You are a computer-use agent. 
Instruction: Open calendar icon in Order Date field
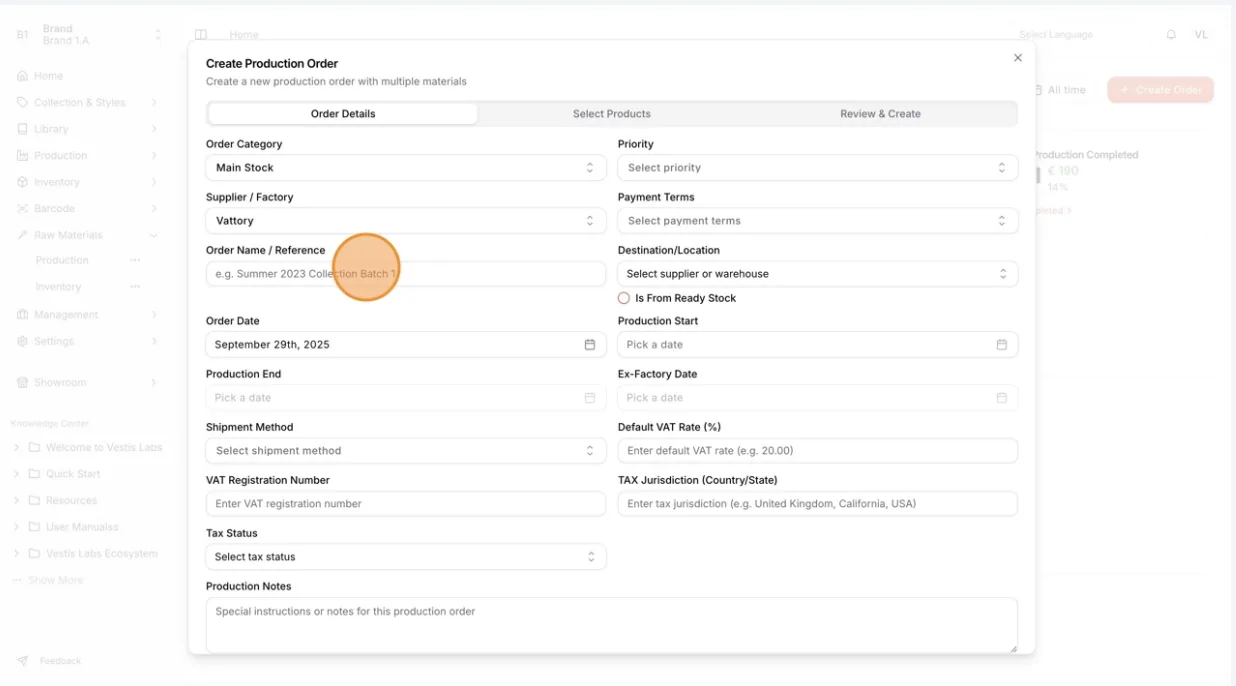pyautogui.click(x=590, y=345)
